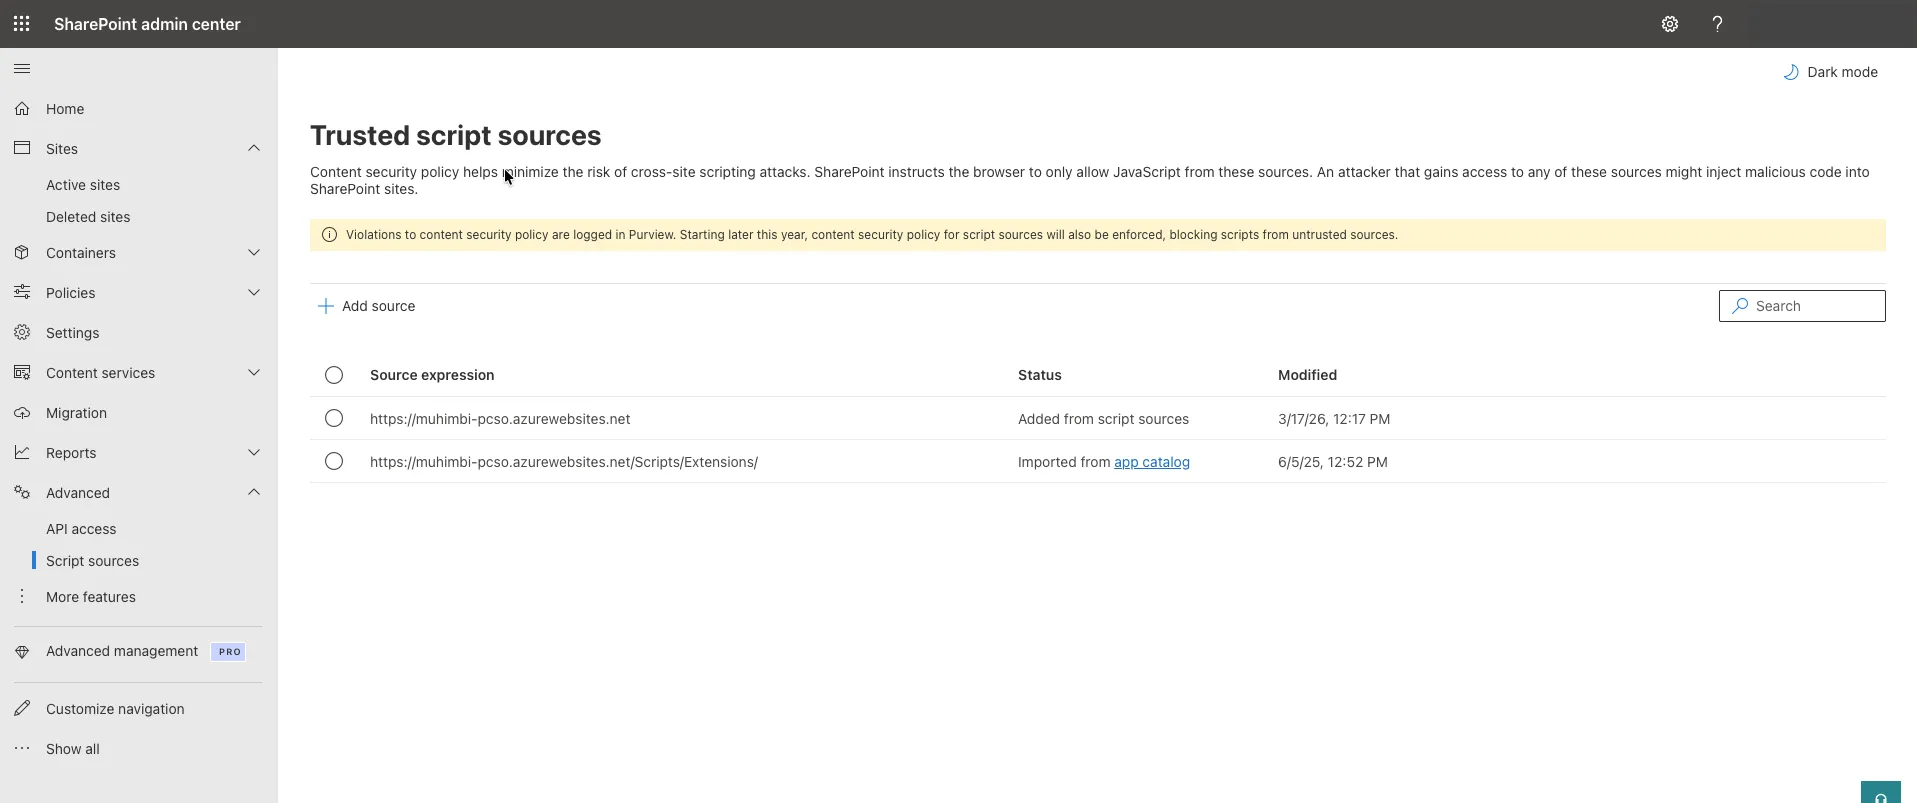This screenshot has width=1917, height=803.
Task: Click the plus icon for Add source
Action: pyautogui.click(x=325, y=306)
